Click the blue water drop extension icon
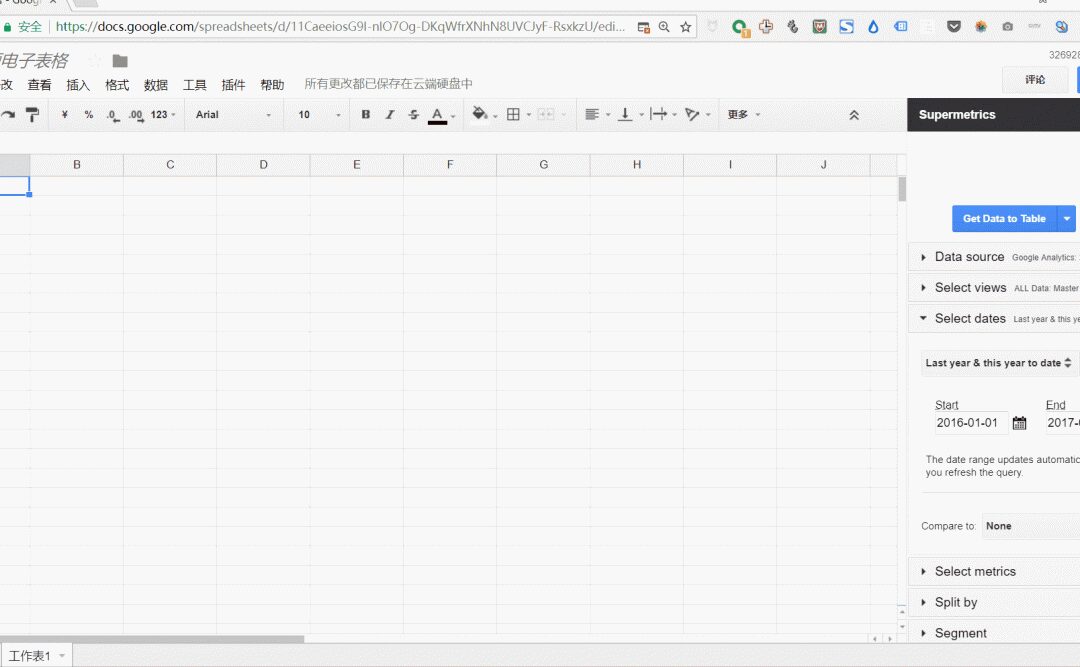This screenshot has height=667, width=1080. point(873,27)
